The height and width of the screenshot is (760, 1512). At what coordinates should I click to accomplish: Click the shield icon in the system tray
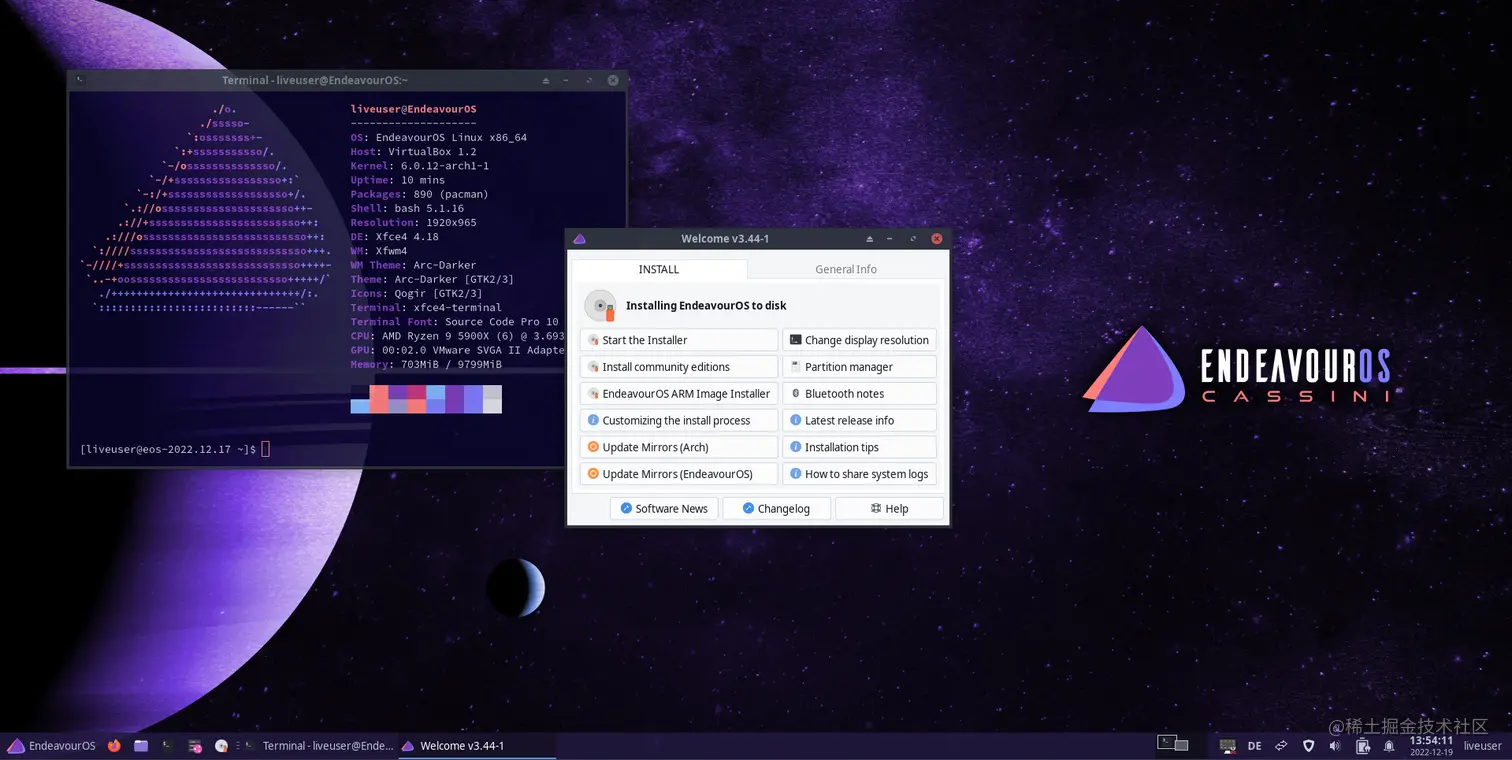pyautogui.click(x=1308, y=746)
